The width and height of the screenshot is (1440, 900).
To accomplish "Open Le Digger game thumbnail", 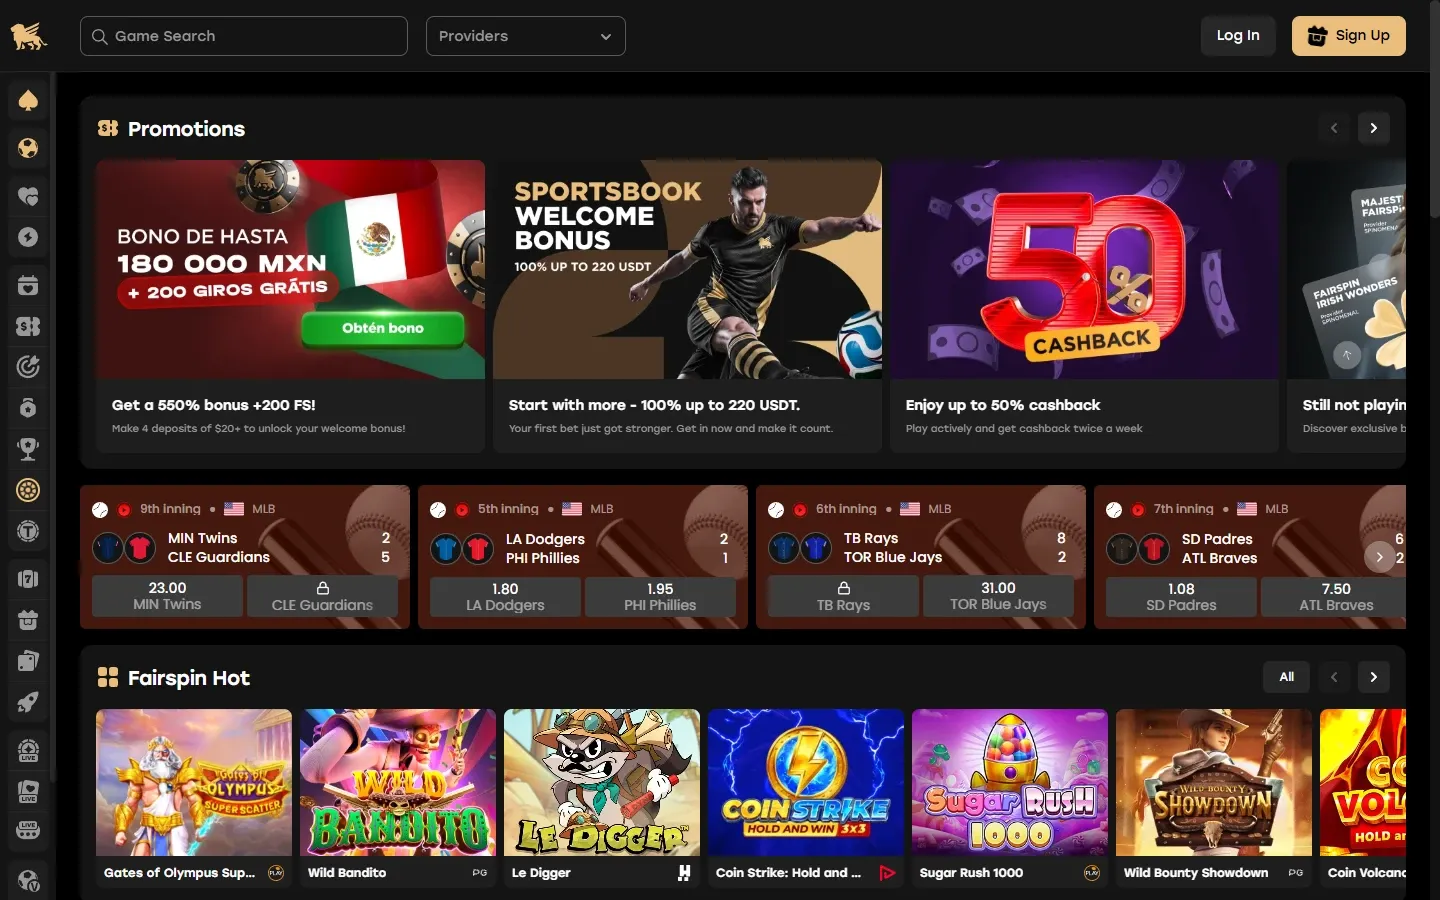I will (602, 782).
